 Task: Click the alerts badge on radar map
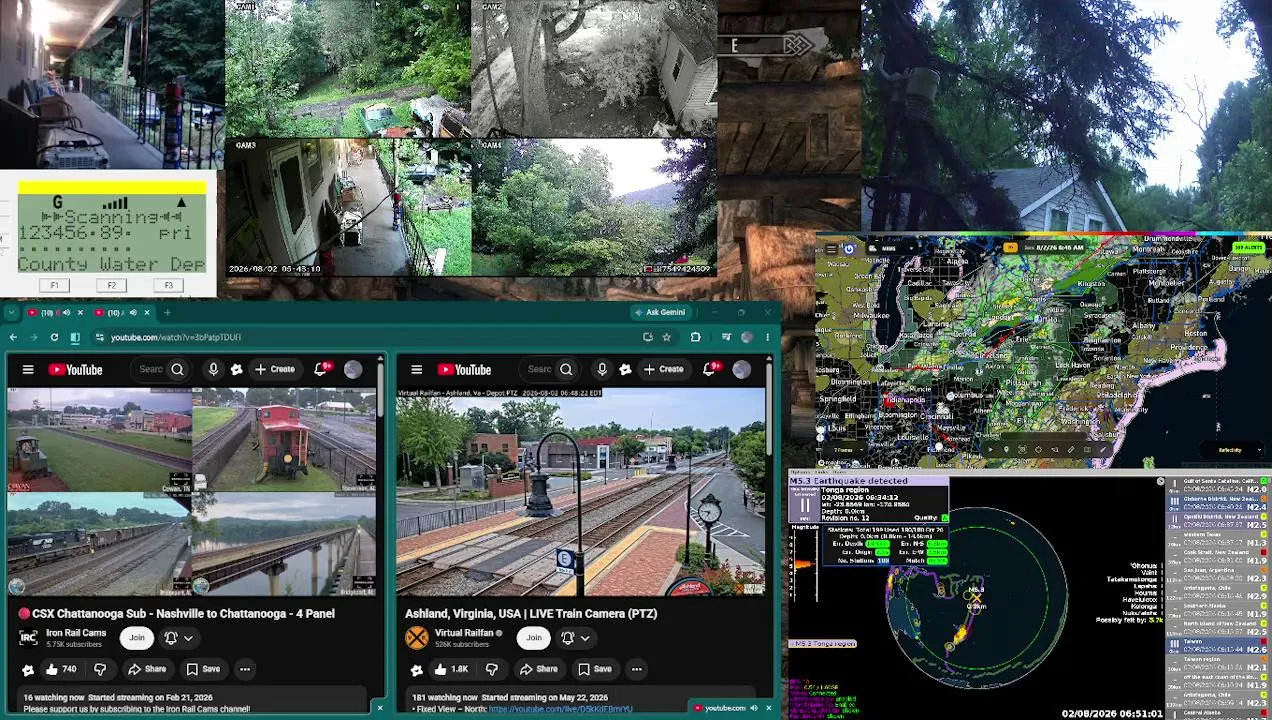click(1247, 247)
